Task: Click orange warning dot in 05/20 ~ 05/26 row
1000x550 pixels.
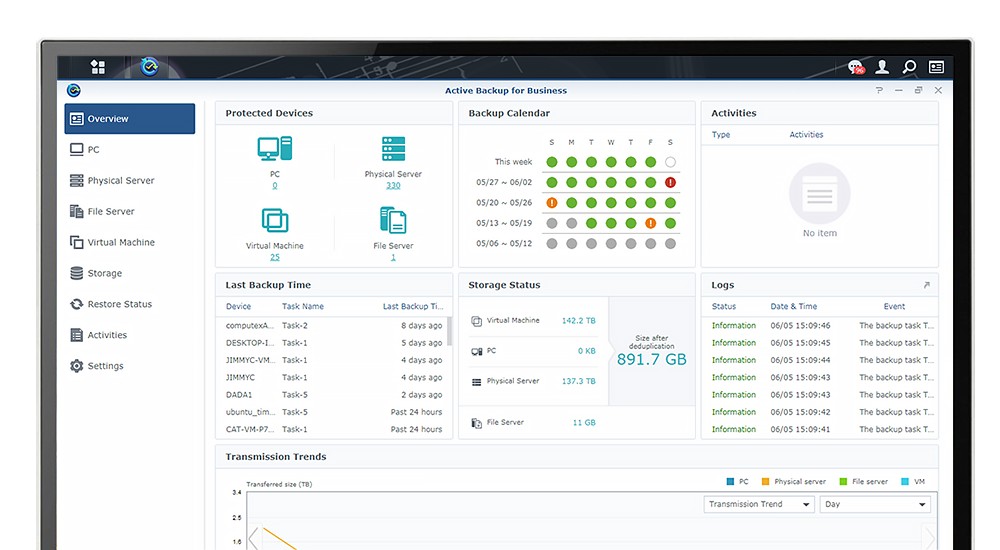Action: pos(552,203)
